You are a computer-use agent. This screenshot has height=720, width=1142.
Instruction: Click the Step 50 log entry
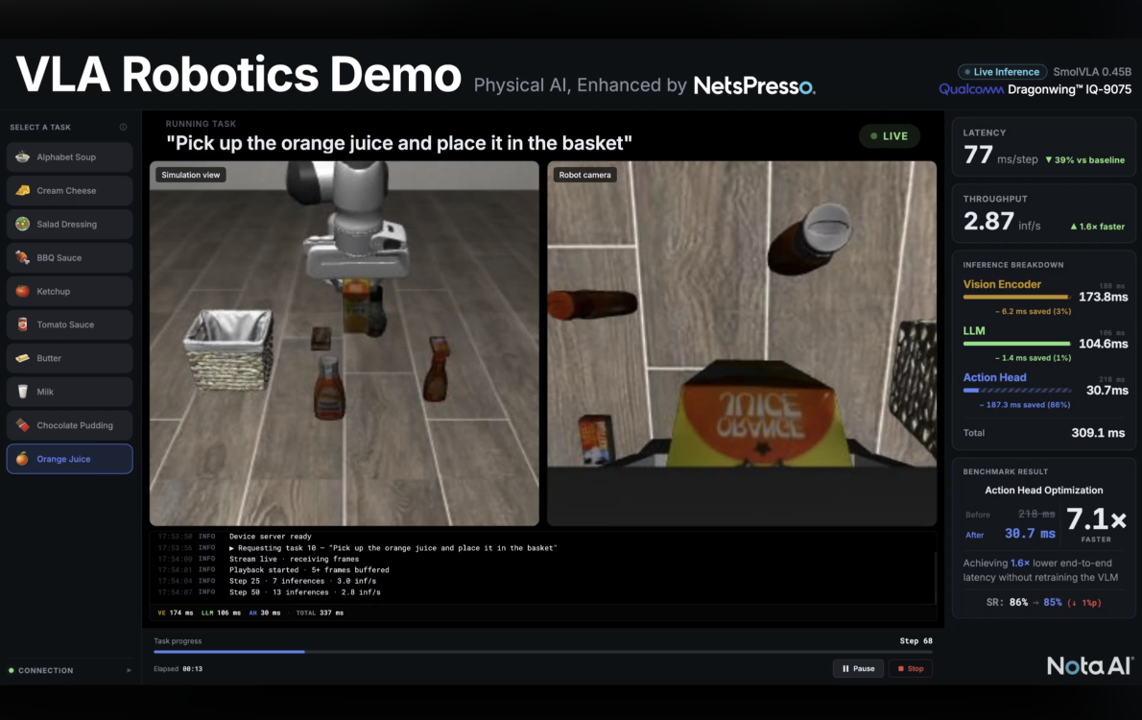304,593
